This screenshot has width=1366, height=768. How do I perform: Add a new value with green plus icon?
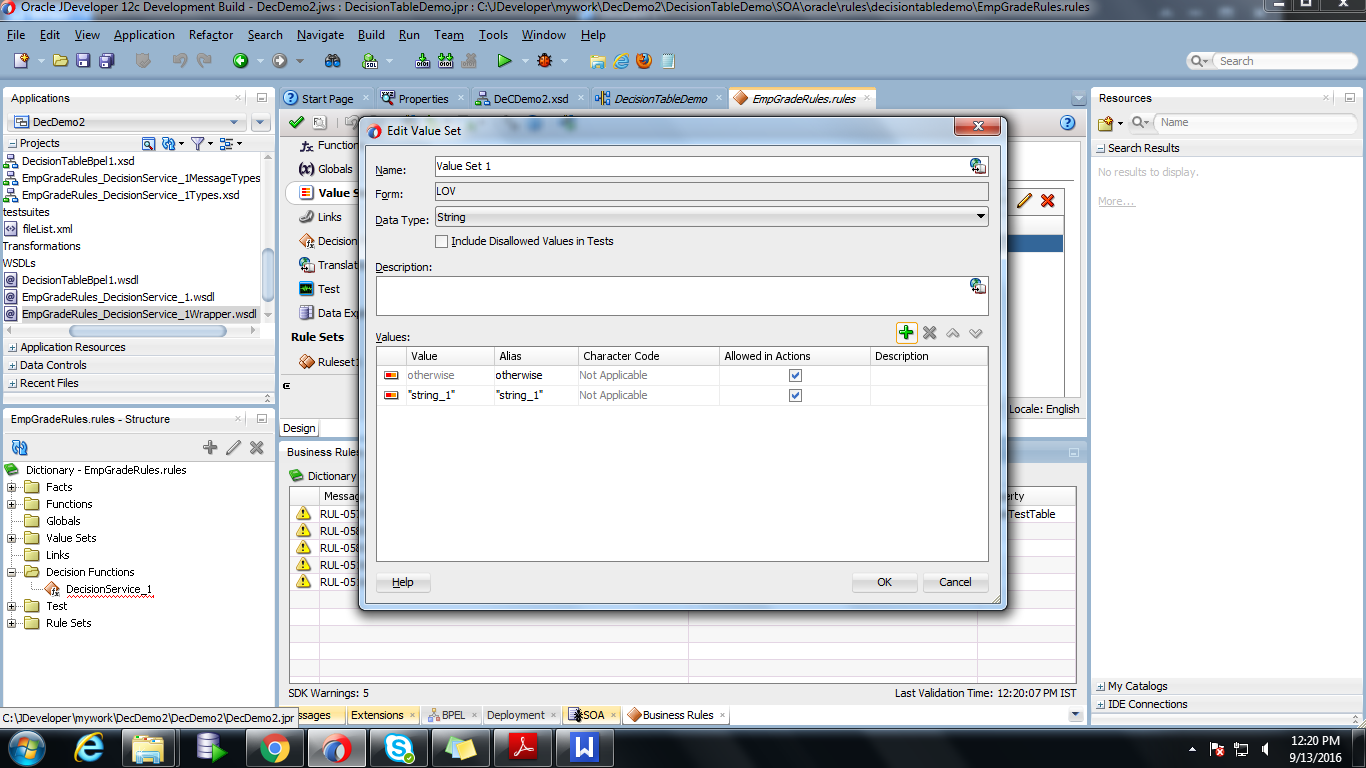[906, 332]
